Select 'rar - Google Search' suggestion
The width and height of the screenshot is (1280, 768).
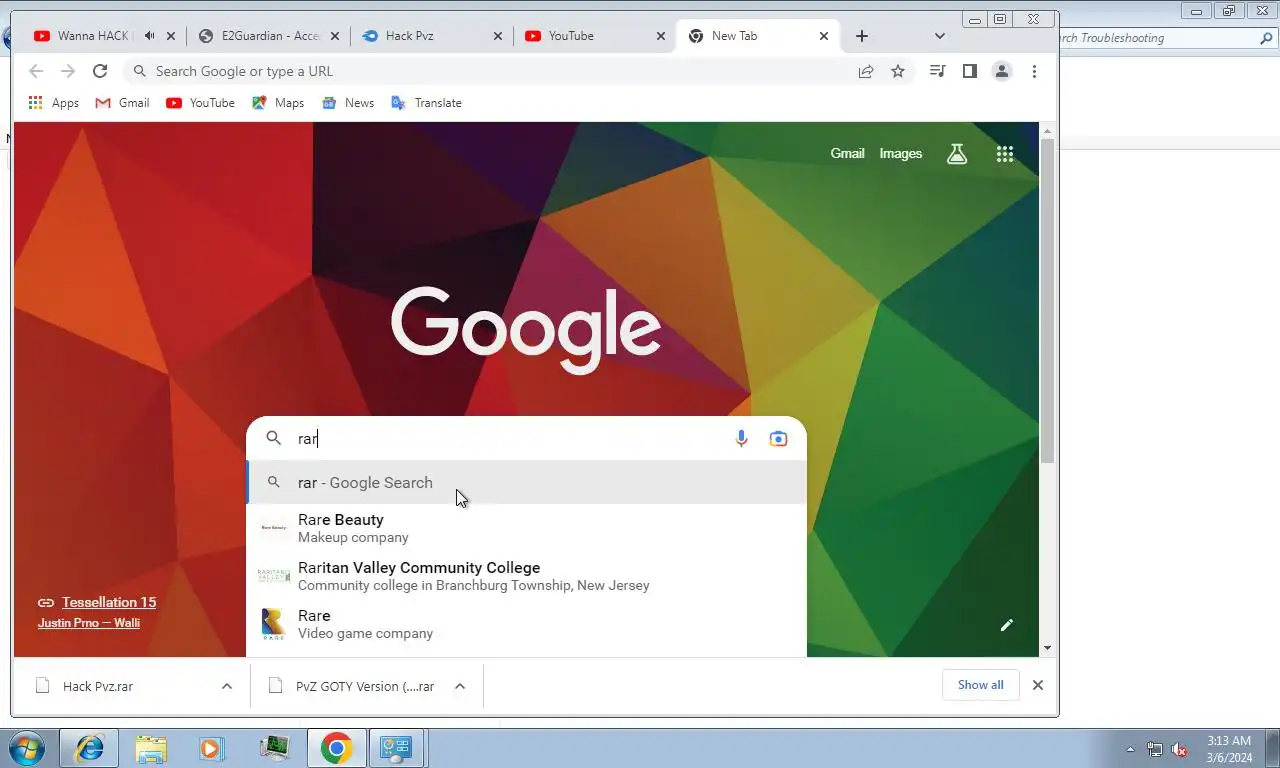click(x=526, y=482)
